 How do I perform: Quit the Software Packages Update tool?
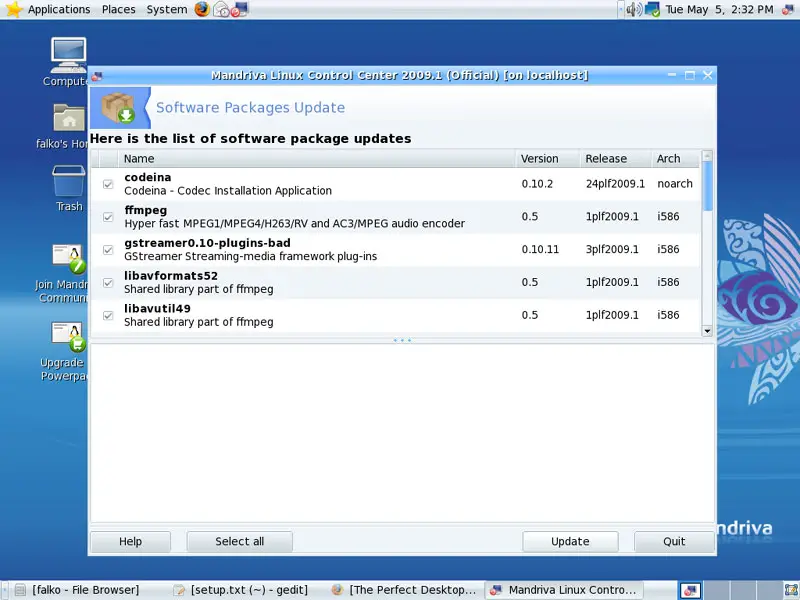(674, 541)
